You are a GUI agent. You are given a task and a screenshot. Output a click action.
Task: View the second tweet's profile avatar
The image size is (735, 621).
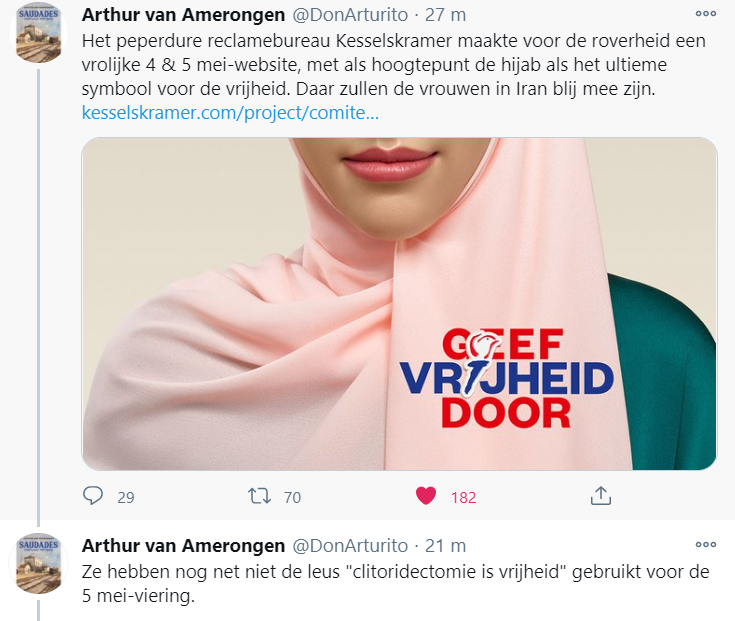point(38,564)
